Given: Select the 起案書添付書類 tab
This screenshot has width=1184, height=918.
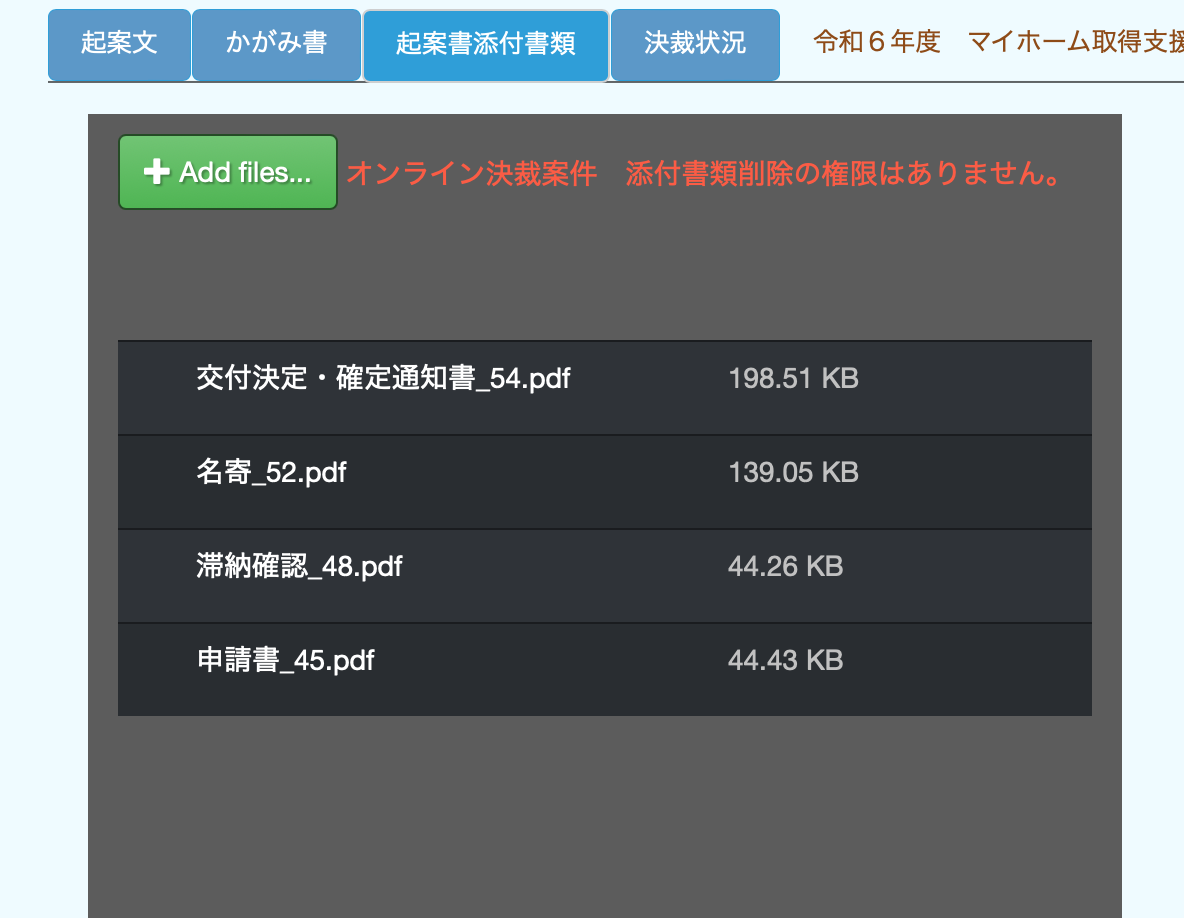Looking at the screenshot, I should click(486, 45).
